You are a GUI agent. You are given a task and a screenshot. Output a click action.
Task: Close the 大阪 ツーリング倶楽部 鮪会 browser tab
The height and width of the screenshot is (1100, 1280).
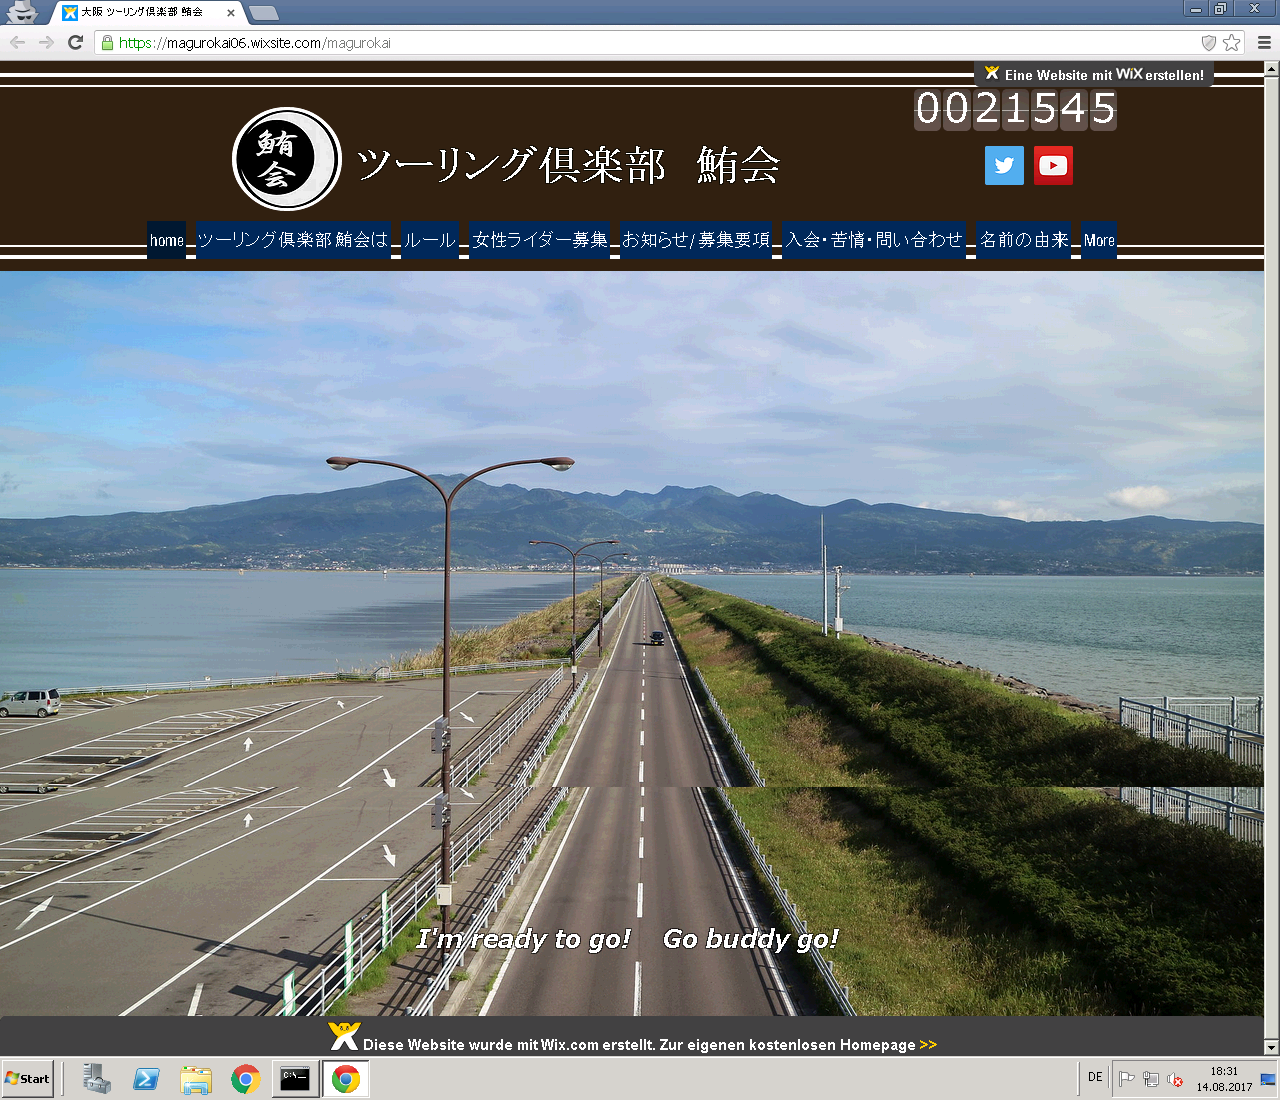pyautogui.click(x=231, y=13)
